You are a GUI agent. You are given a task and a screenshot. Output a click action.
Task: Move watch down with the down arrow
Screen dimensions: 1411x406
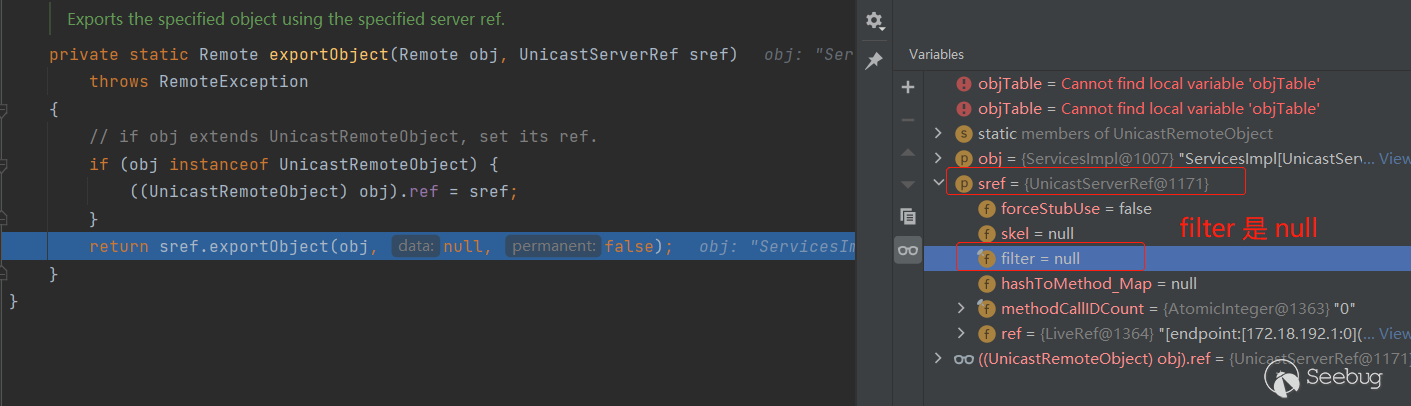point(908,184)
